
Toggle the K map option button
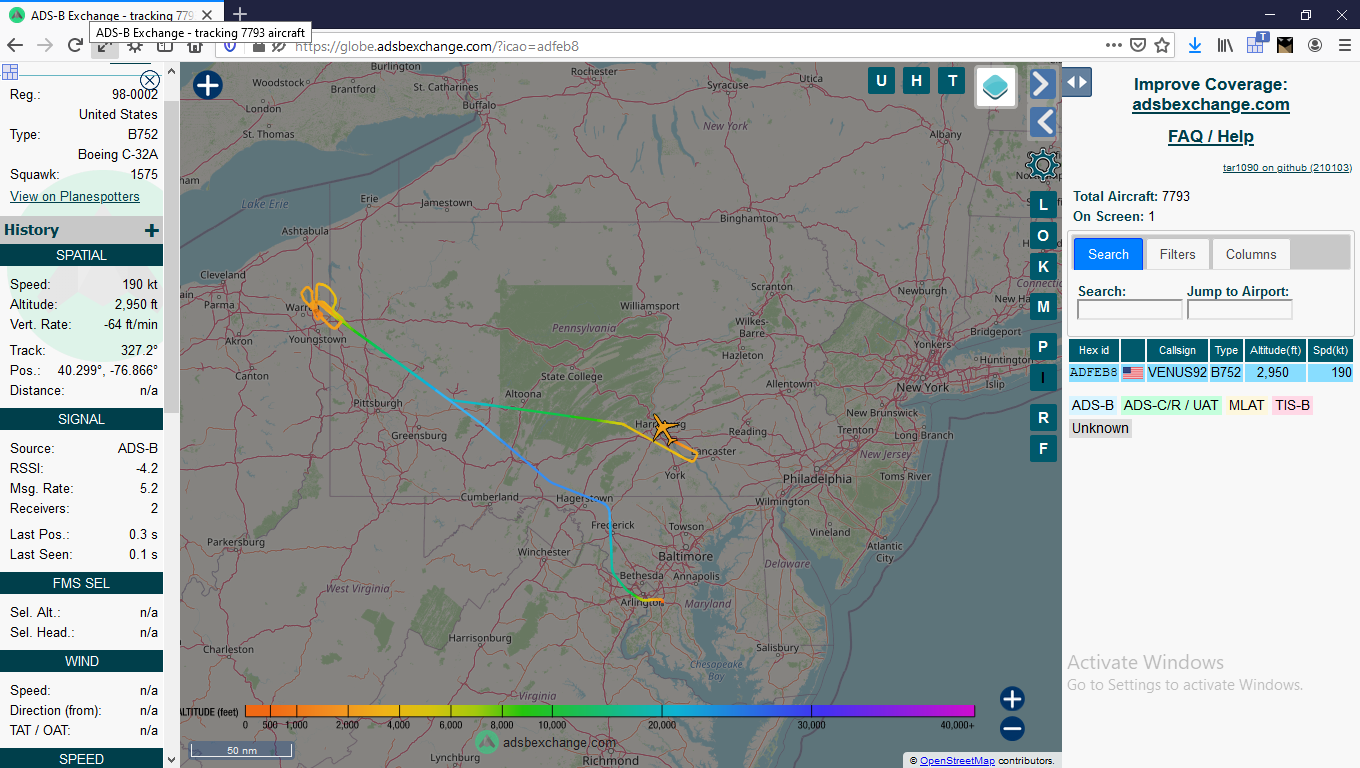[1043, 267]
